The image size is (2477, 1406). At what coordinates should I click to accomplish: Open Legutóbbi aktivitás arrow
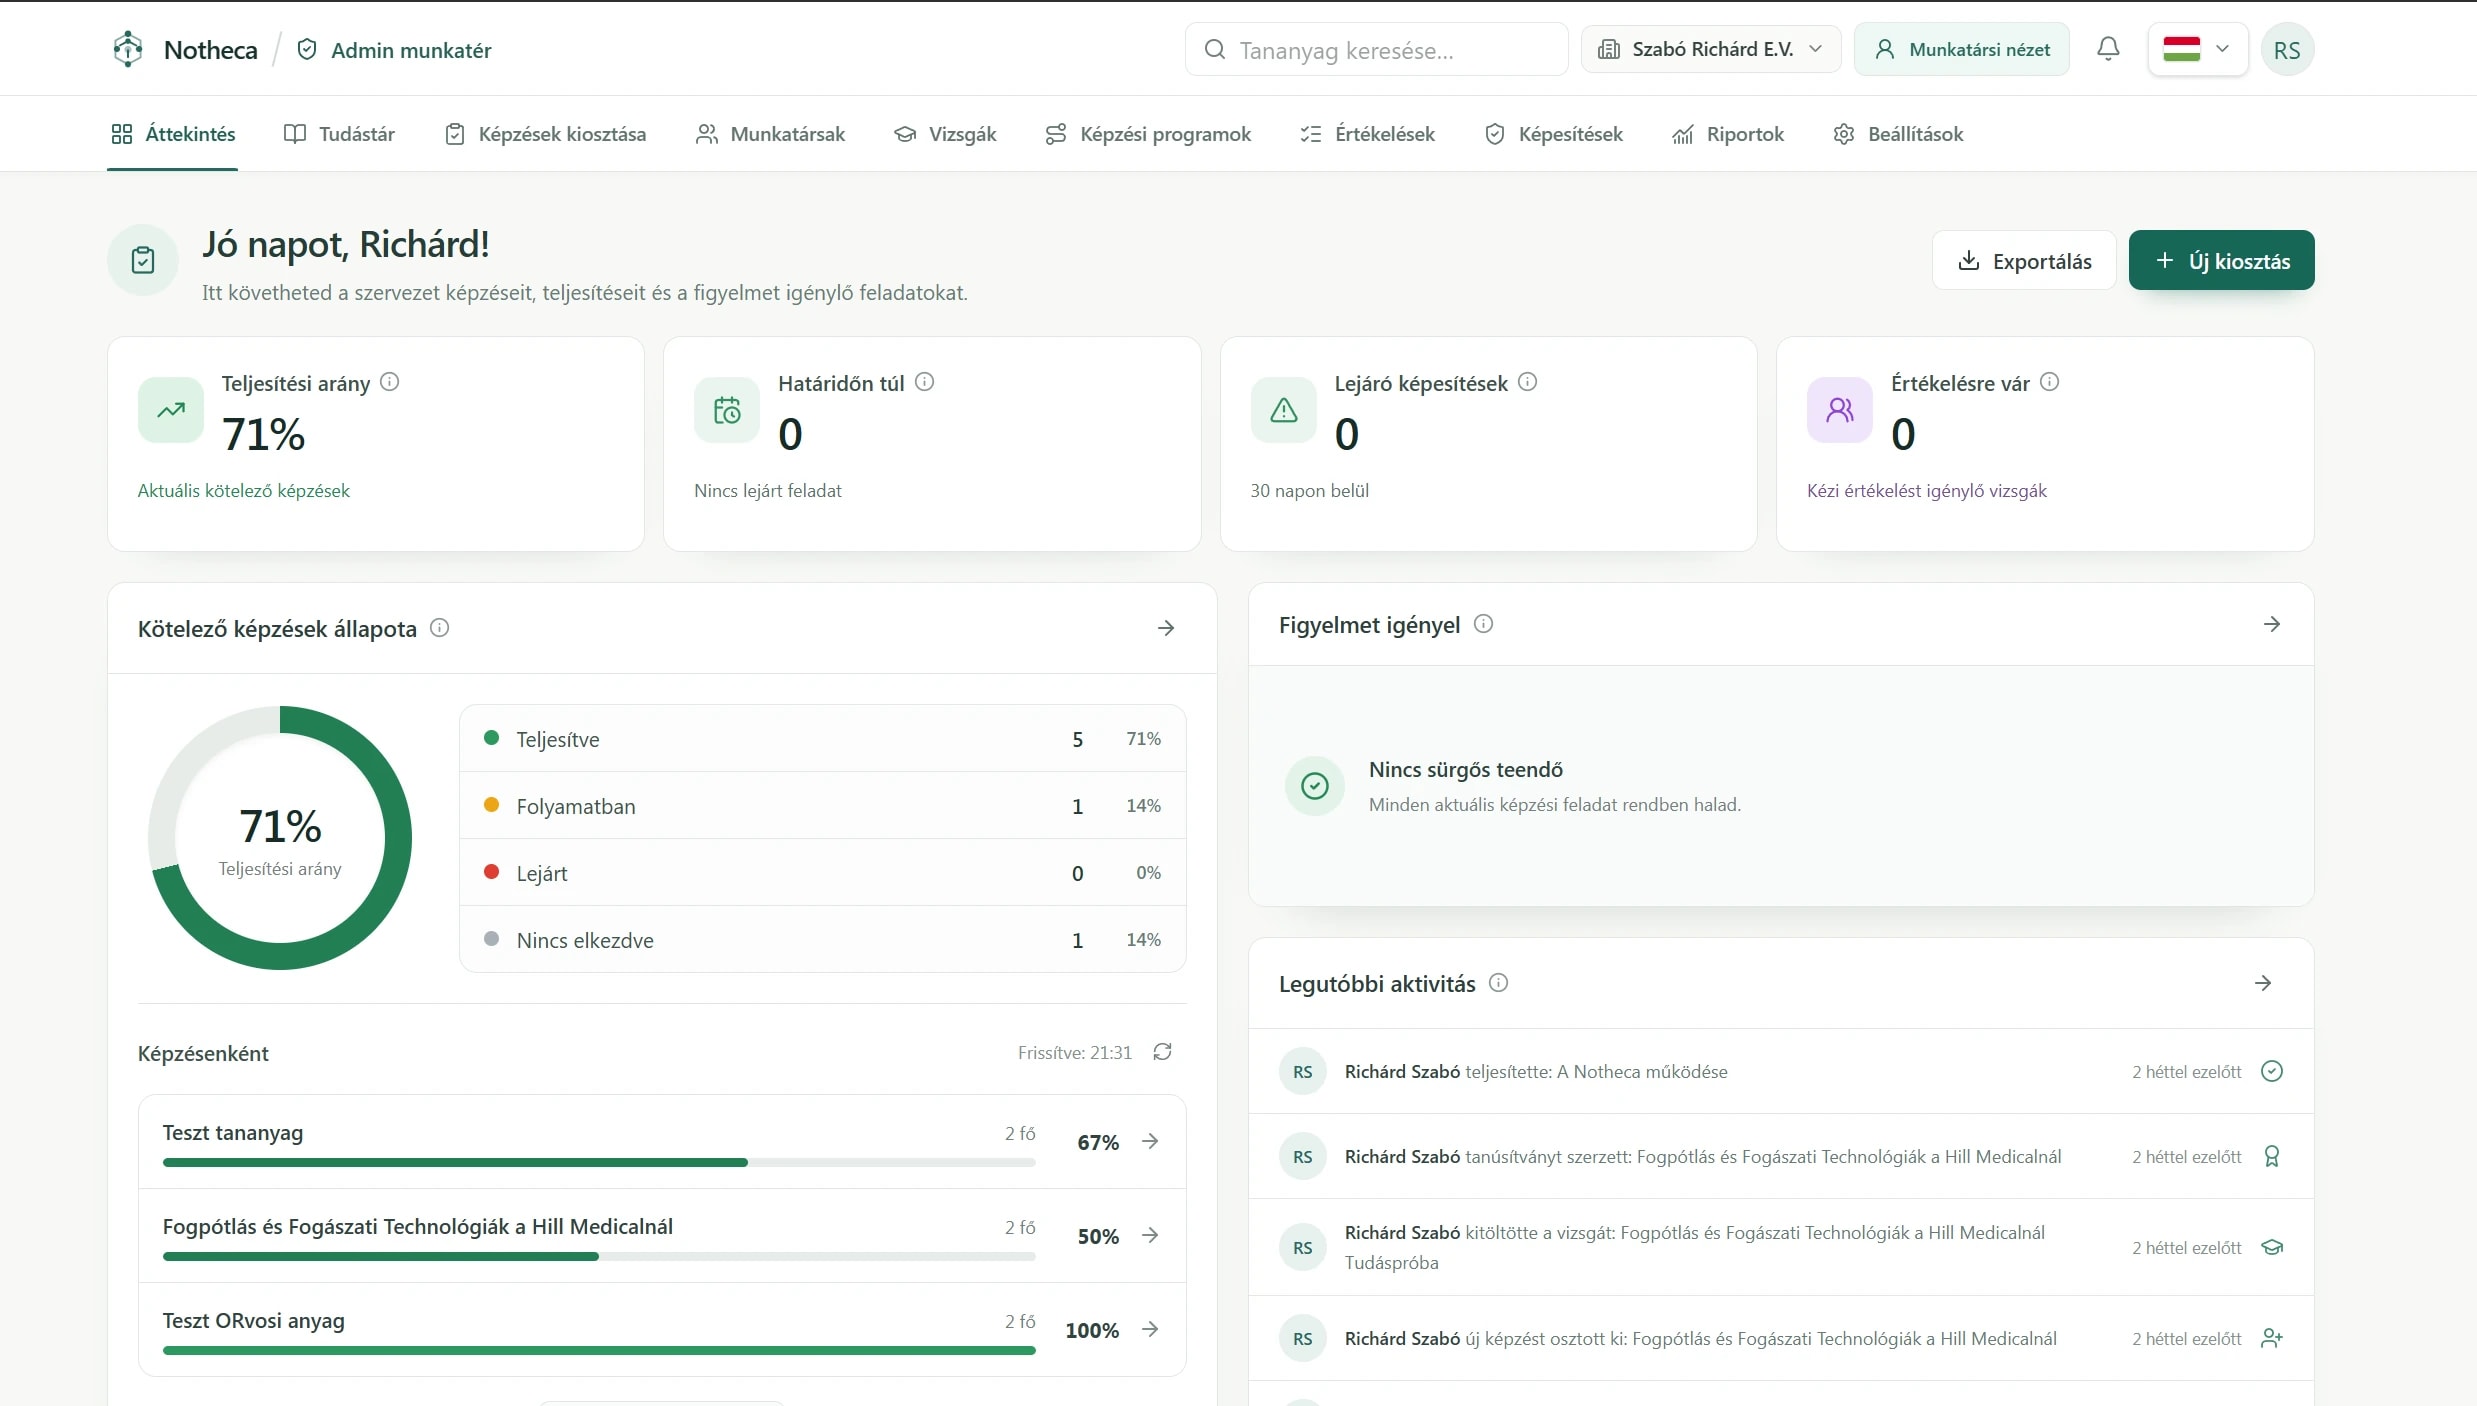2263,983
